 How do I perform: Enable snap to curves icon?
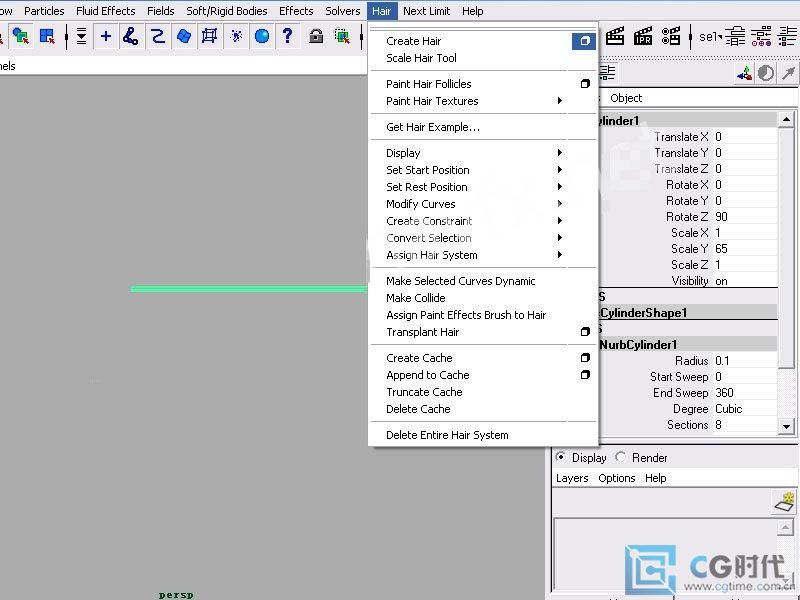coord(131,36)
